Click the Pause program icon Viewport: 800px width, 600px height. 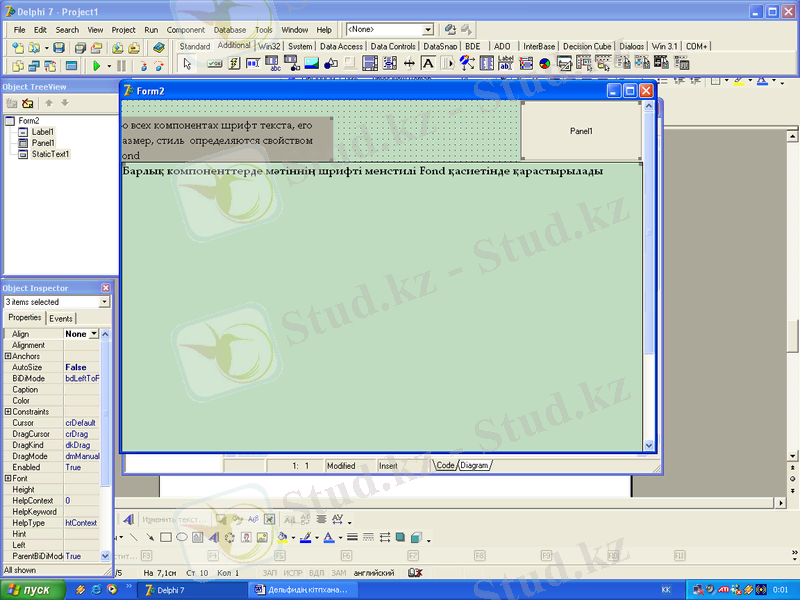pyautogui.click(x=121, y=66)
